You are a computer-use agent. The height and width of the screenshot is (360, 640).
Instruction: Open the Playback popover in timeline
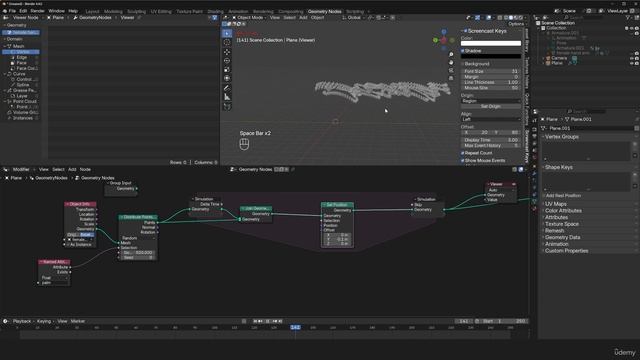(22, 321)
